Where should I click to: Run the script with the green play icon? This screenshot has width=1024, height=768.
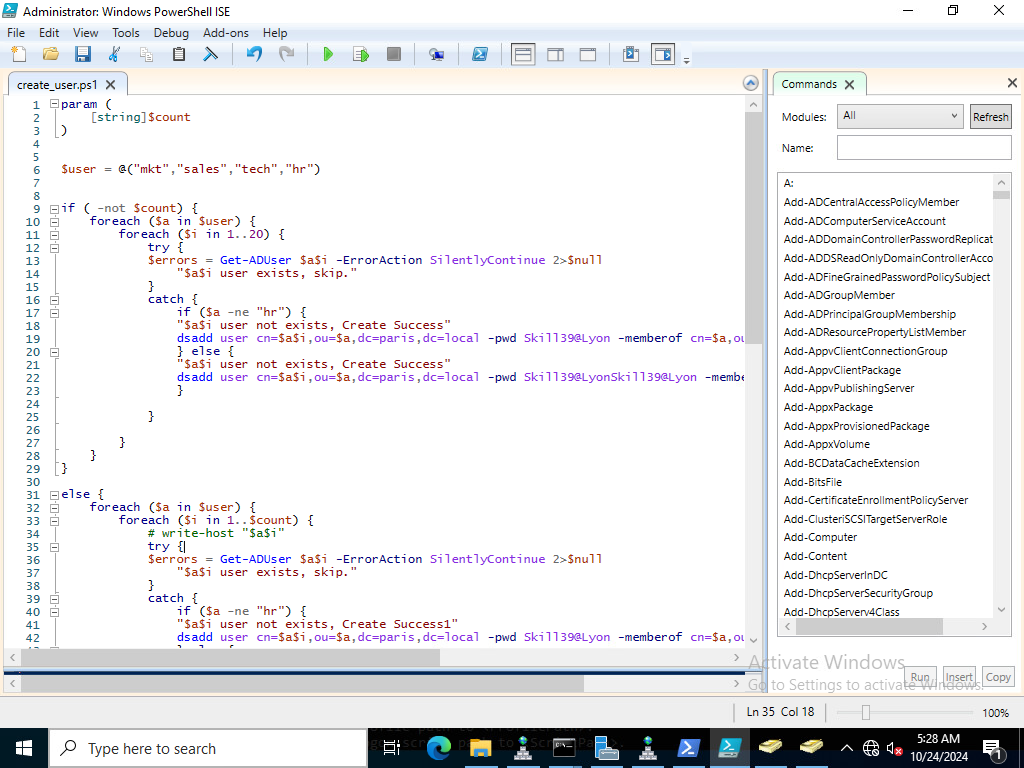point(328,54)
